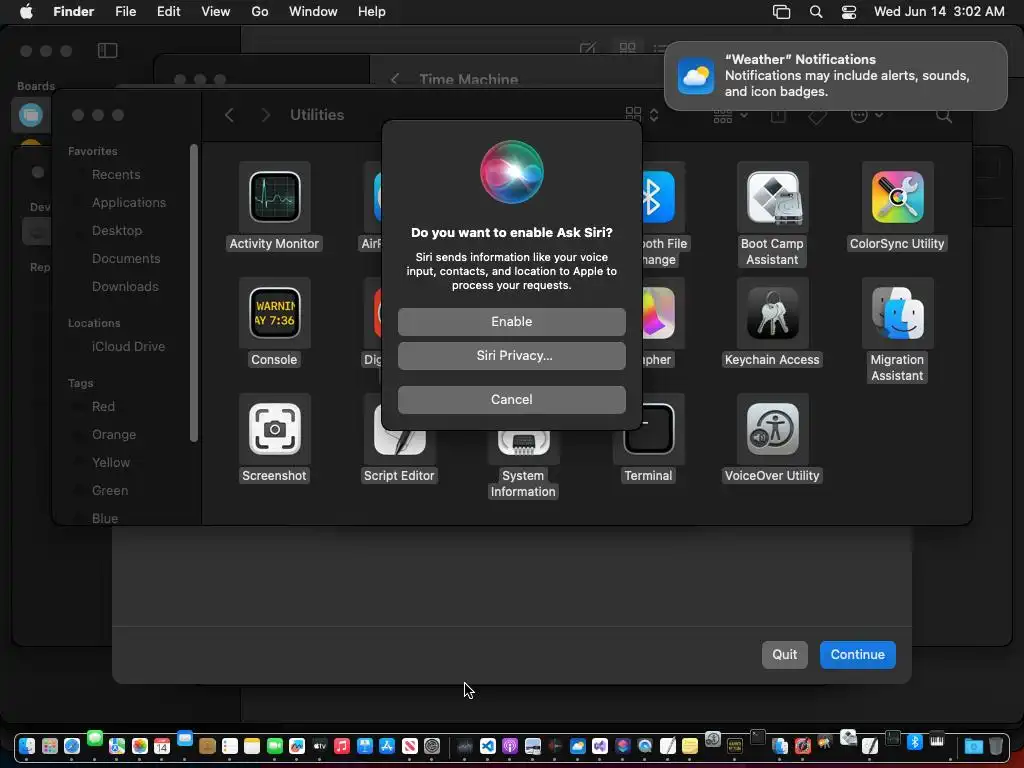Select the Orange tag in sidebar
Viewport: 1024px width, 768px height.
pyautogui.click(x=114, y=435)
